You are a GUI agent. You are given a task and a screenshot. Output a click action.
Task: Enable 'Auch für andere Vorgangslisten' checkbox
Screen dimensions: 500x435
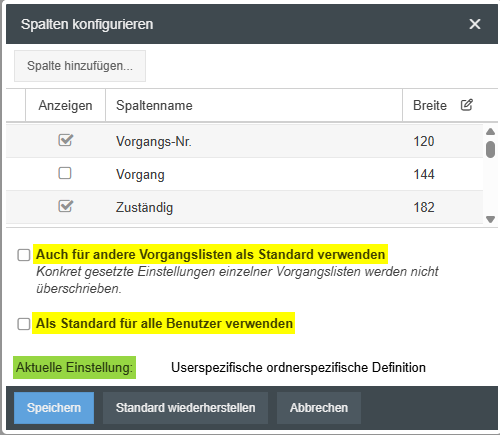click(24, 255)
